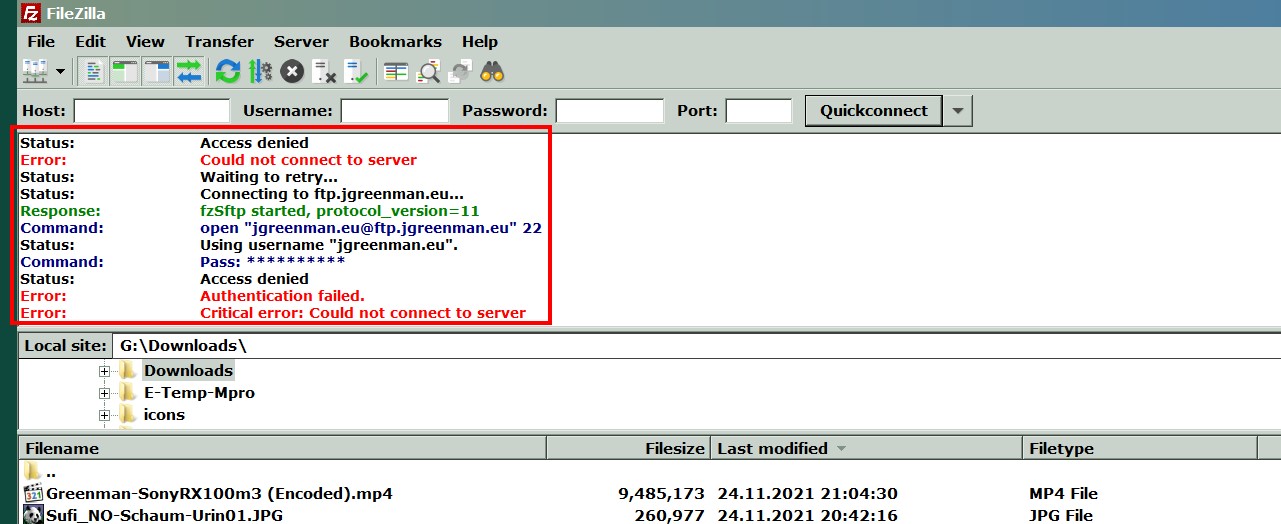Toggle local directory tree display
Screen dimensions: 1281x524
point(125,71)
